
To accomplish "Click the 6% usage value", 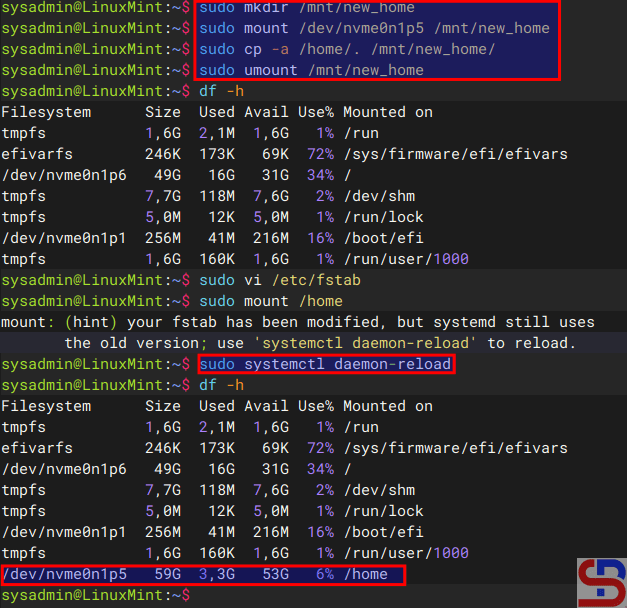I will click(324, 574).
